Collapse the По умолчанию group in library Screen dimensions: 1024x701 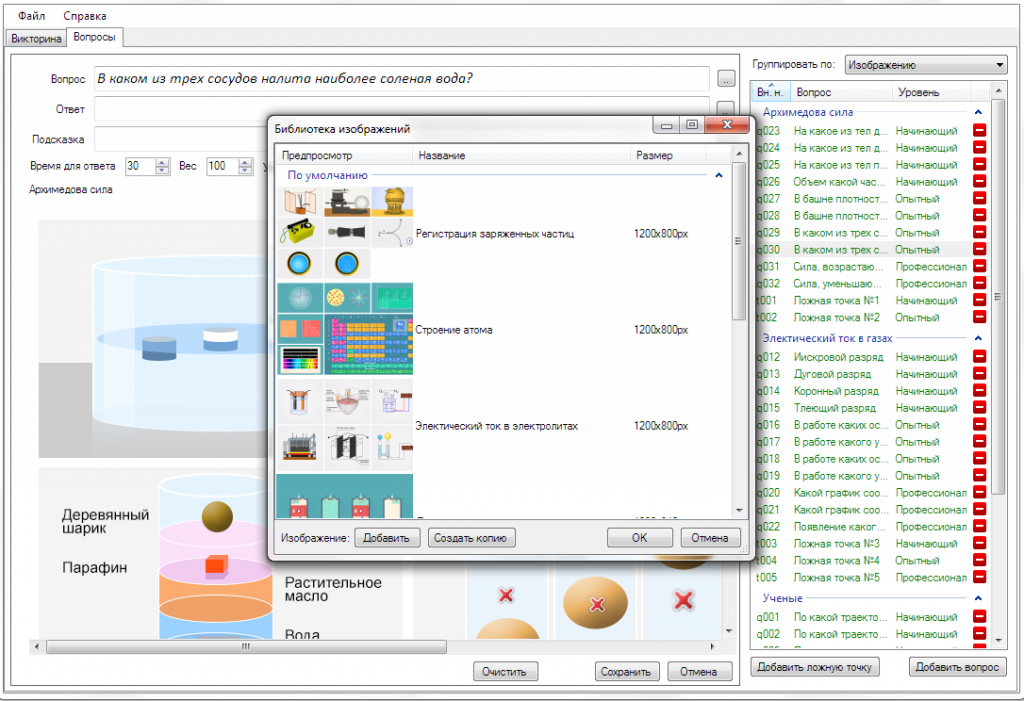pyautogui.click(x=718, y=175)
